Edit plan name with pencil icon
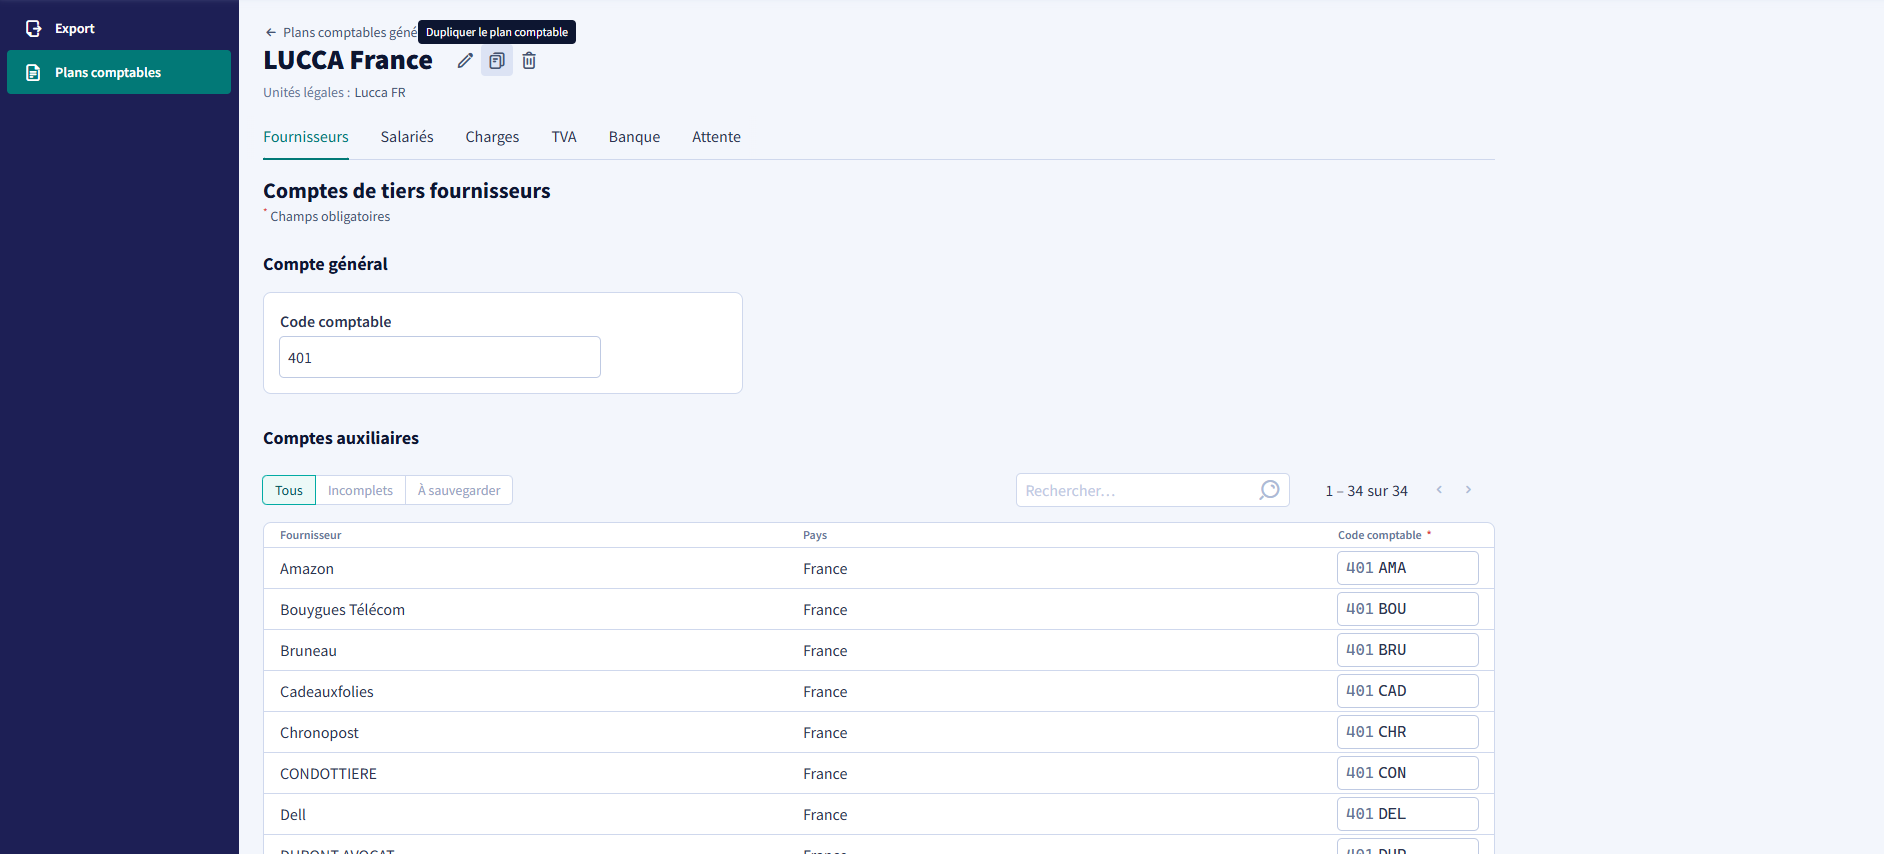Screen dimensions: 1884x854 click(465, 61)
